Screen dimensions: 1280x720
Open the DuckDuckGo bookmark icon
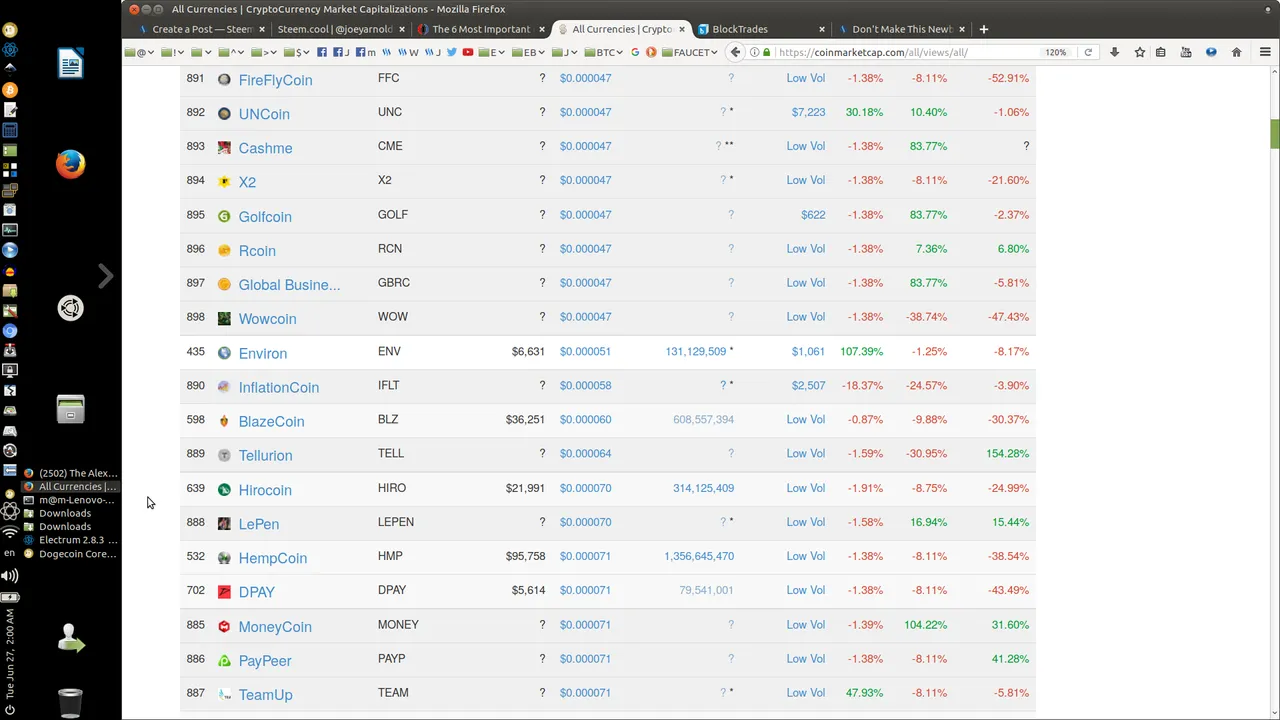[651, 52]
